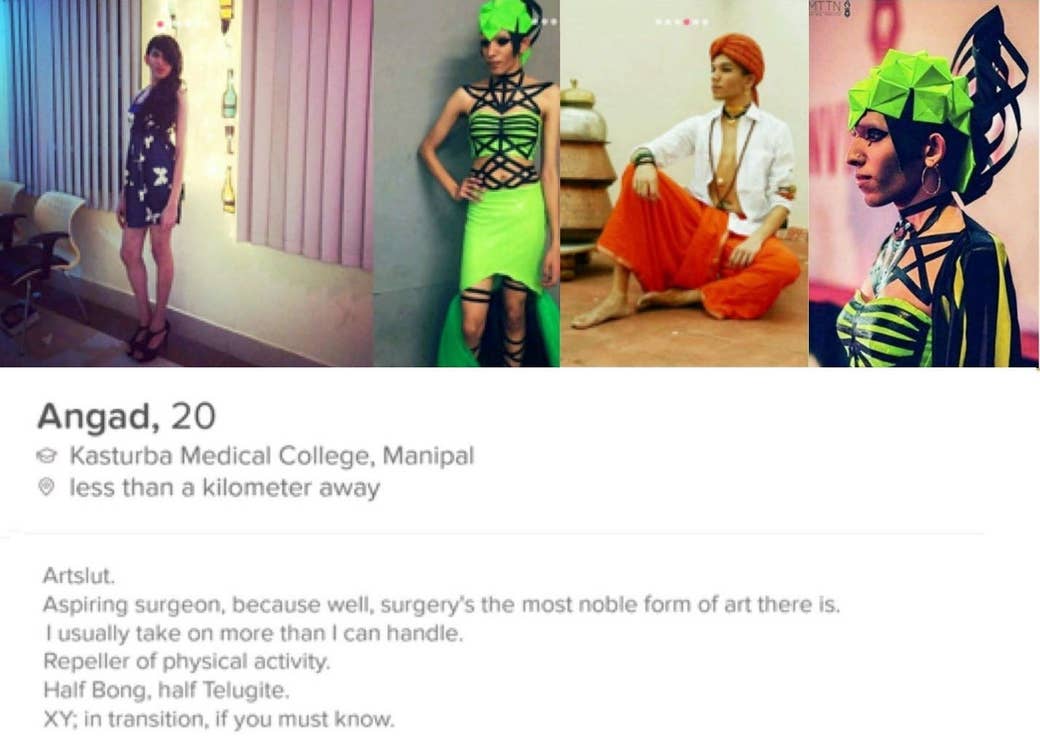Click the Repeller of physical activity line
Image resolution: width=1040 pixels, height=753 pixels.
186,661
